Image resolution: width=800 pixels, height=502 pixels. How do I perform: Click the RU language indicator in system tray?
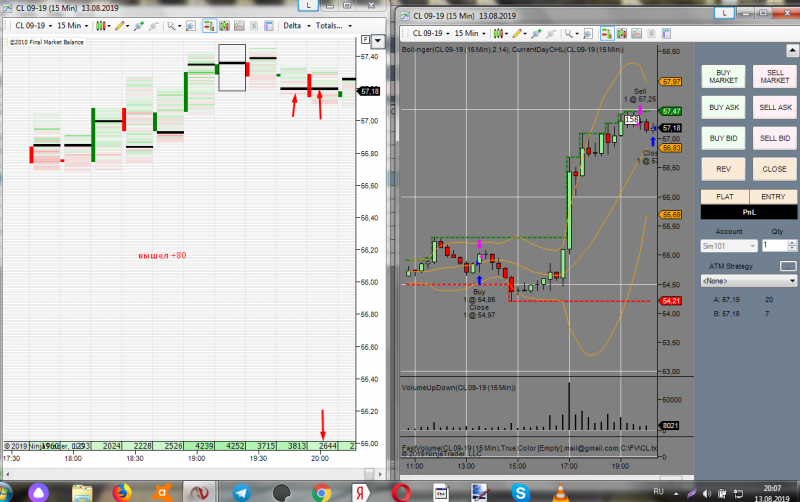(658, 492)
